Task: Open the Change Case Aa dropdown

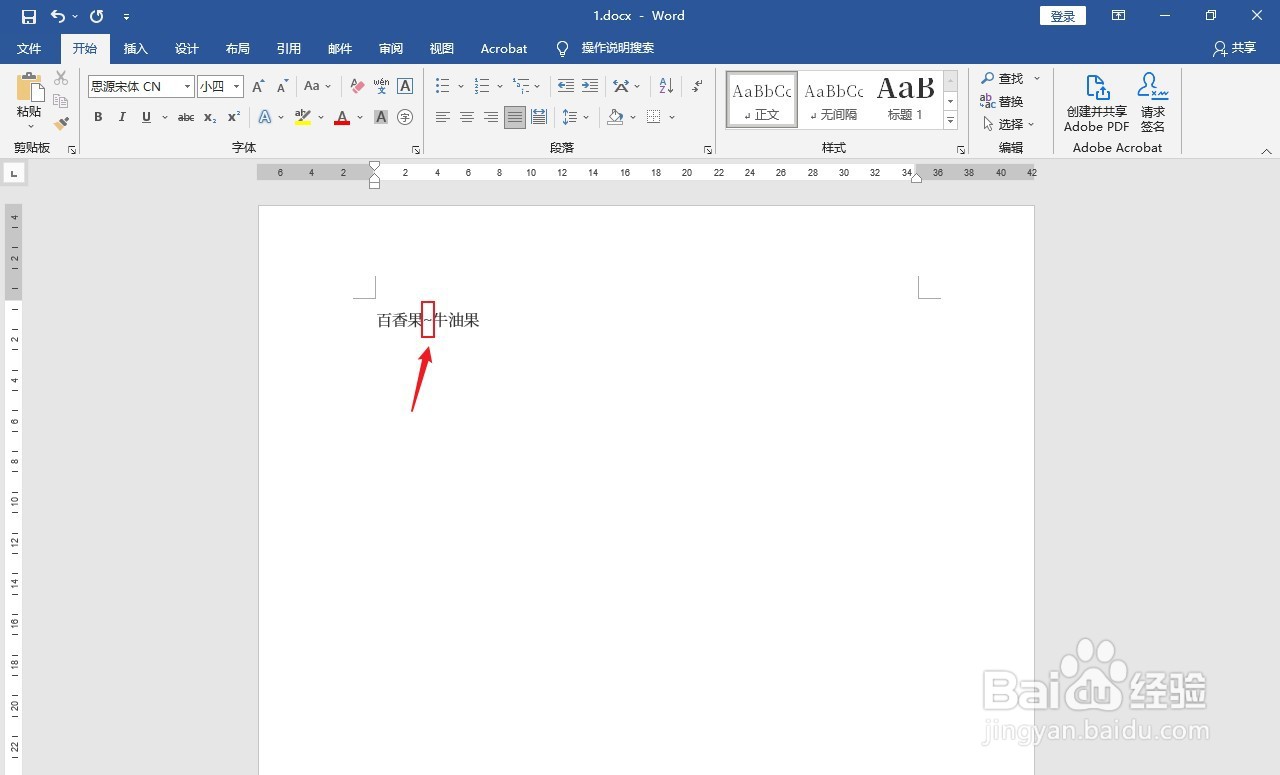Action: coord(317,86)
